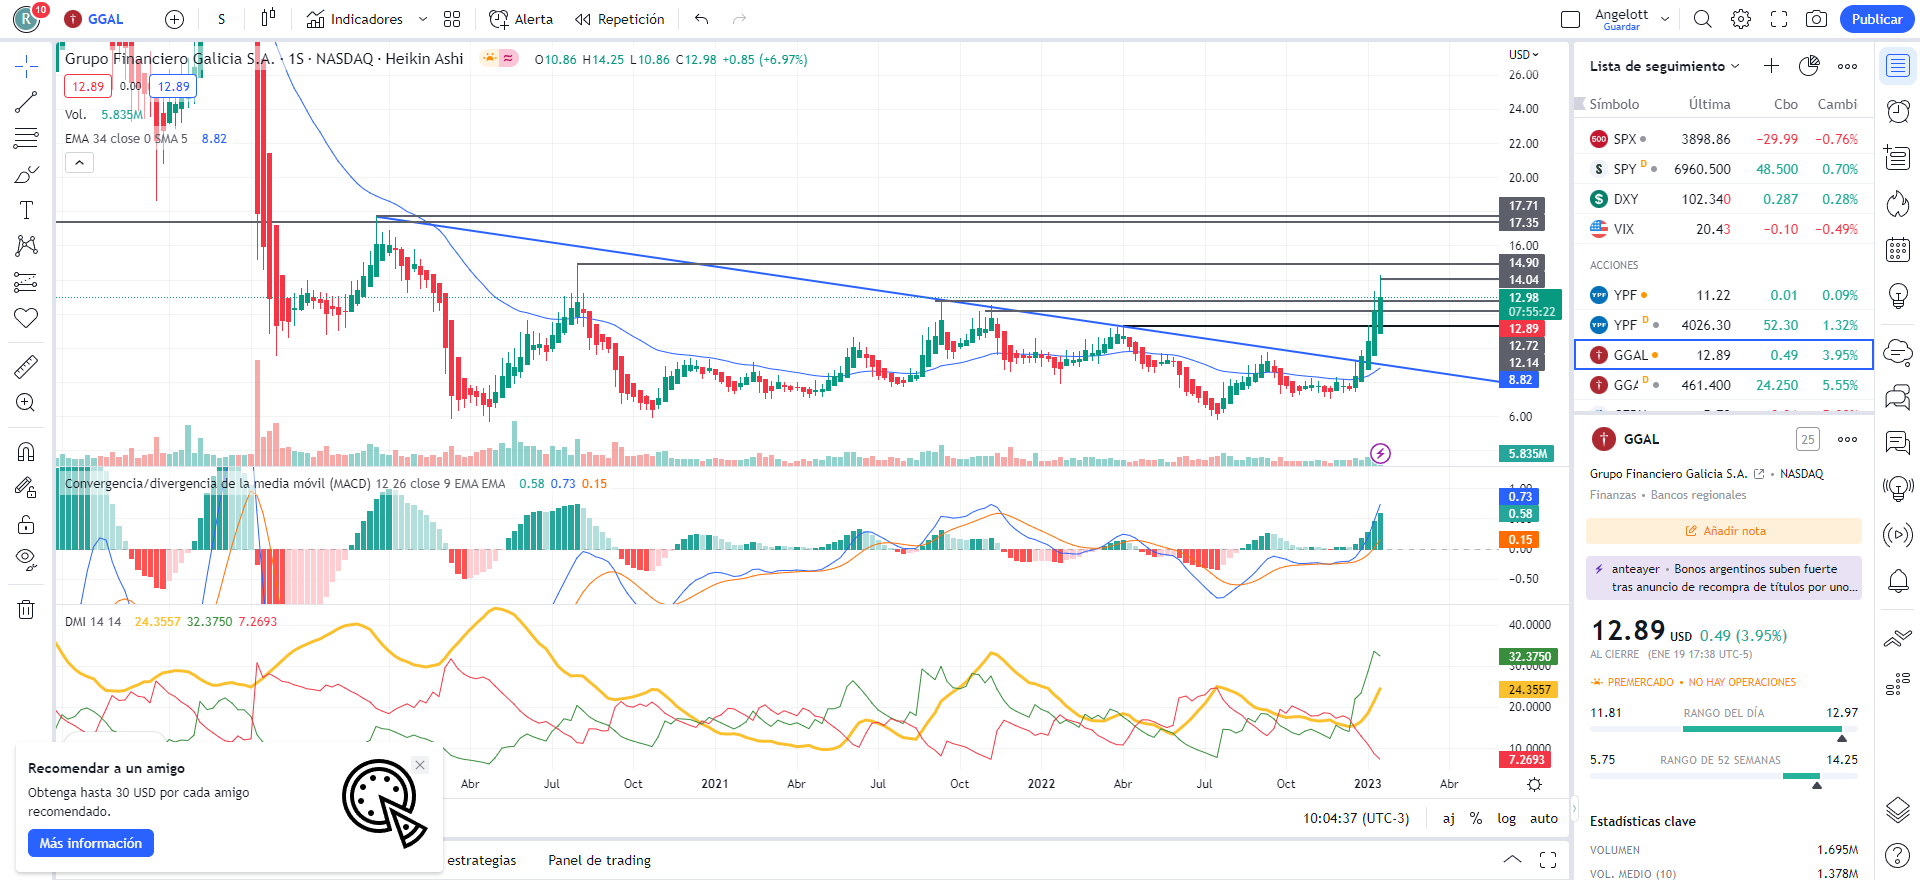Image resolution: width=1920 pixels, height=880 pixels.
Task: Select the text annotation tool
Action: tap(26, 210)
